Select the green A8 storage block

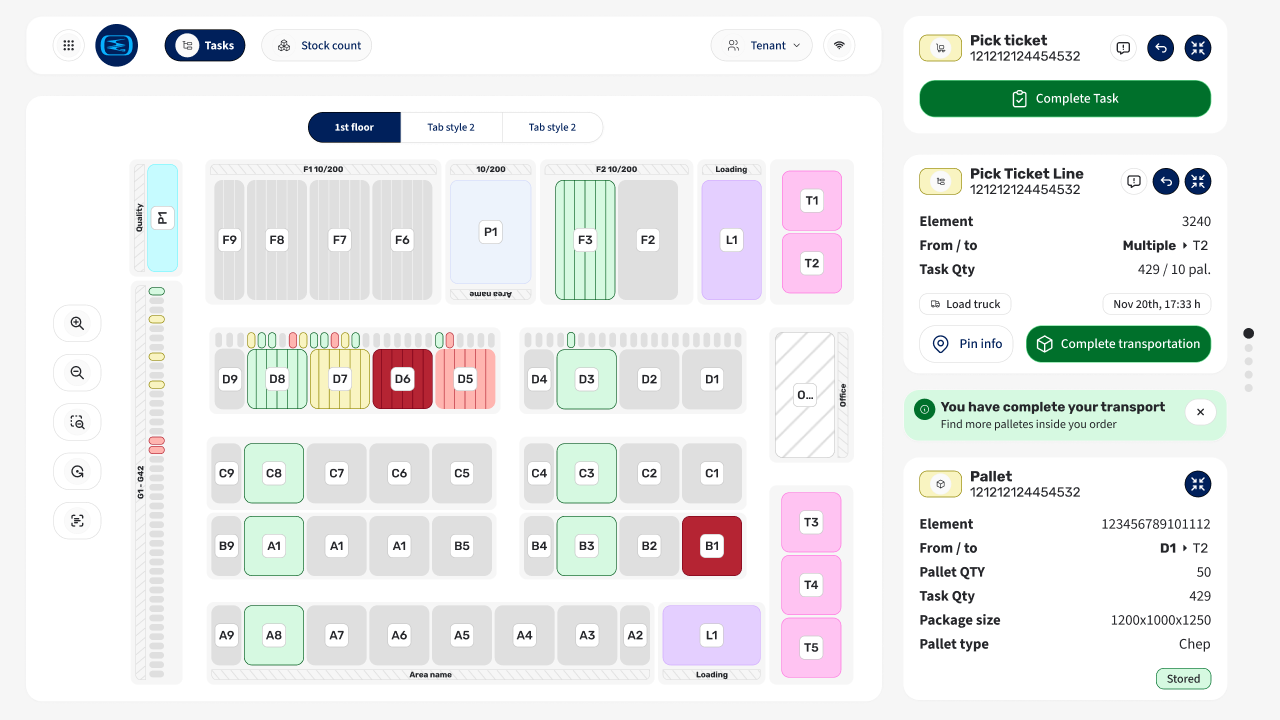pyautogui.click(x=274, y=635)
